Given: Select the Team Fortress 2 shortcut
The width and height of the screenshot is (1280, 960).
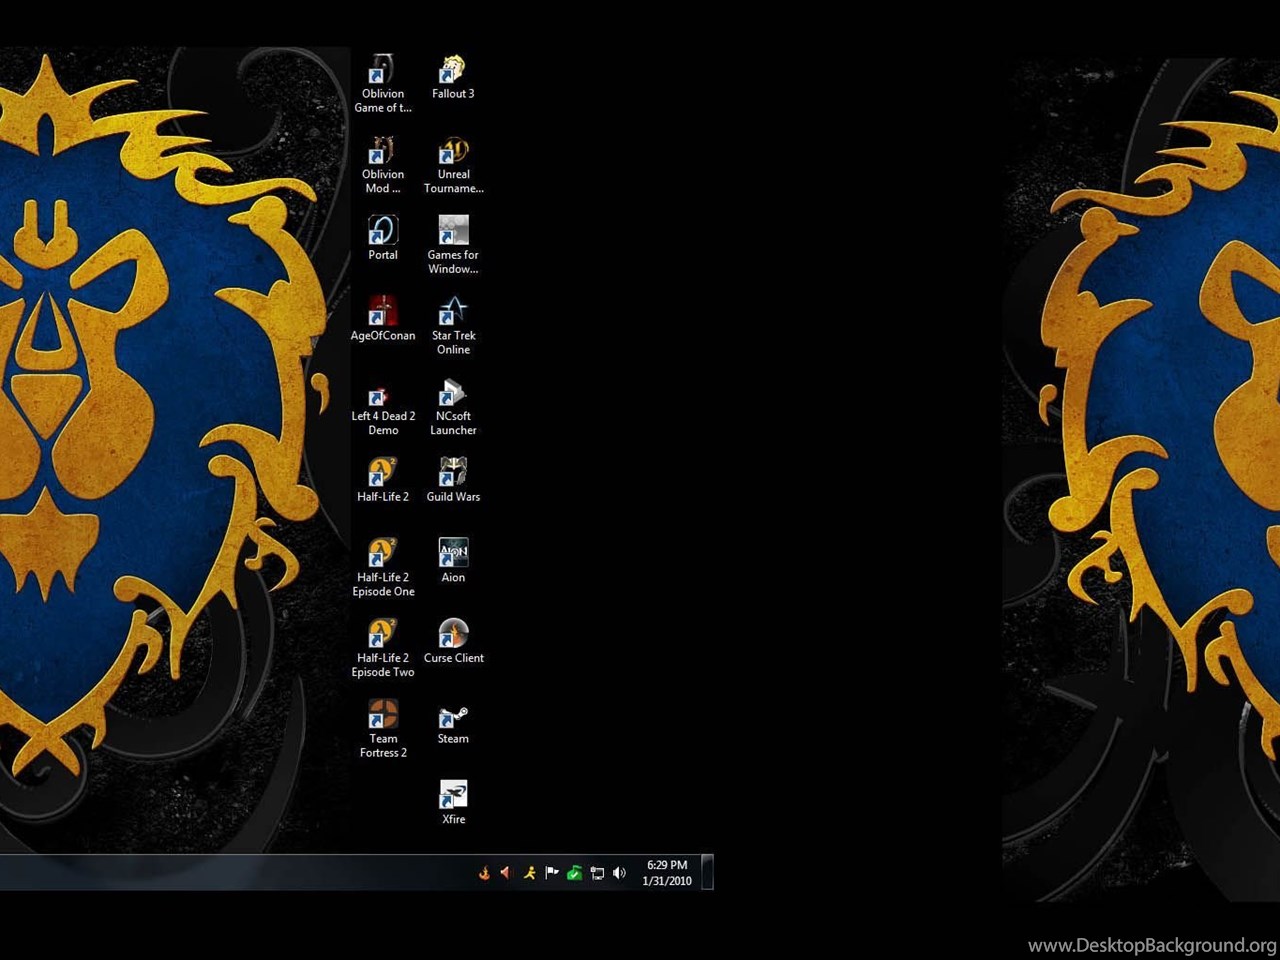Looking at the screenshot, I should click(x=383, y=729).
